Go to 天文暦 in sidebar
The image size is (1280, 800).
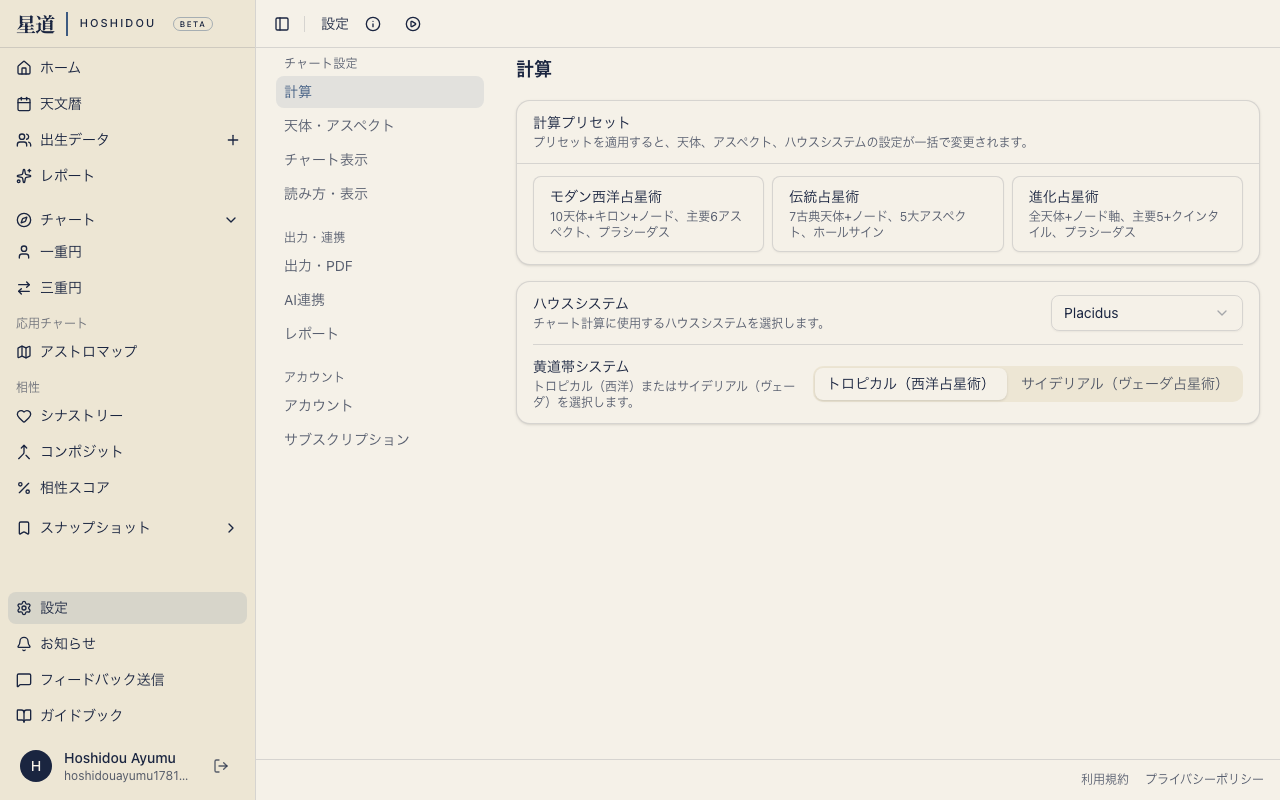pyautogui.click(x=127, y=104)
